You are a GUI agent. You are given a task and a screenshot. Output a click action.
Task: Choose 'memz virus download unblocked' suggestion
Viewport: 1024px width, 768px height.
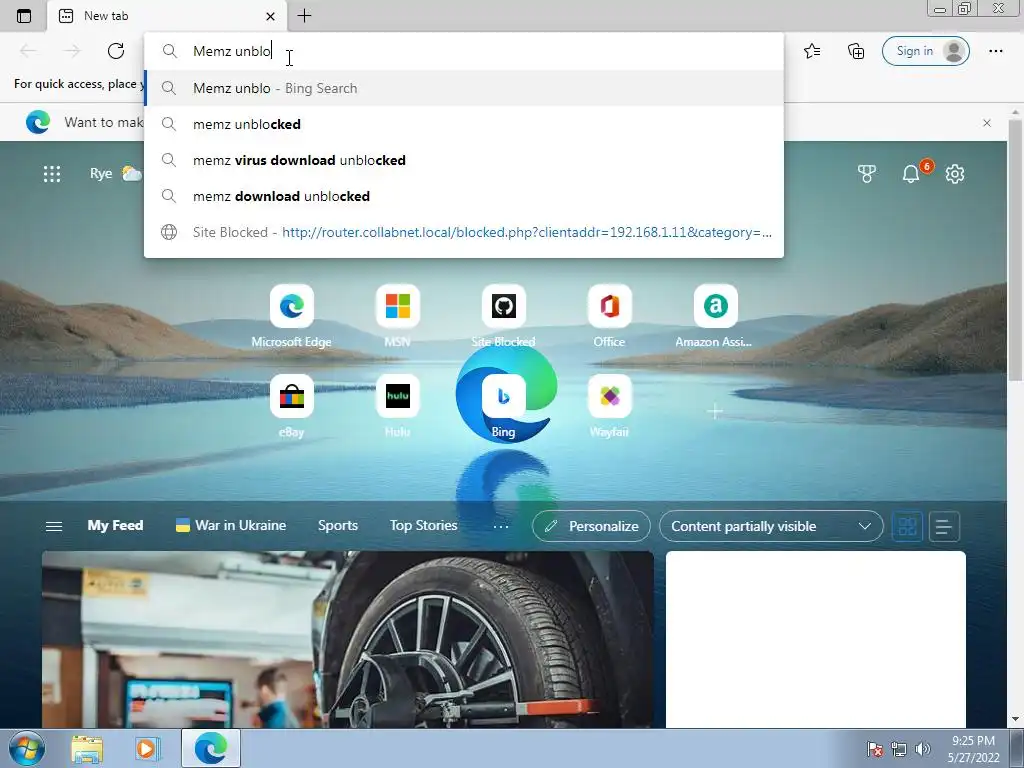[464, 160]
